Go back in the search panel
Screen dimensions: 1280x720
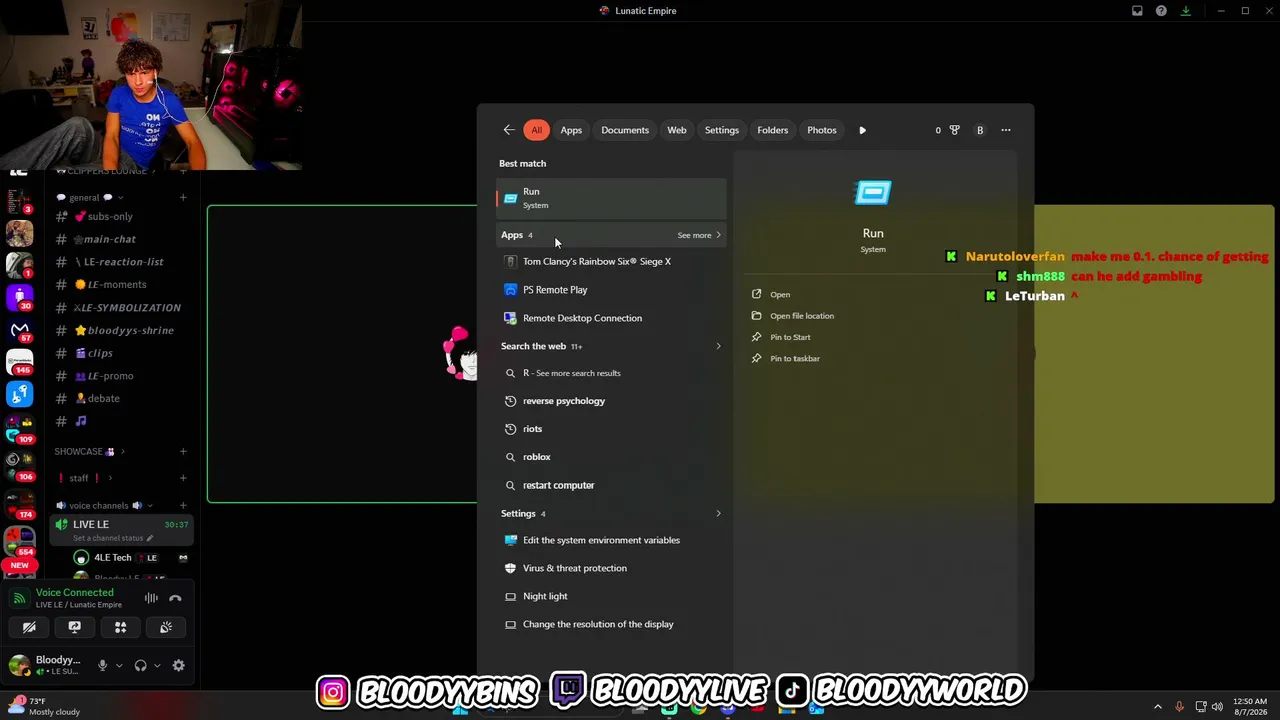coord(509,130)
